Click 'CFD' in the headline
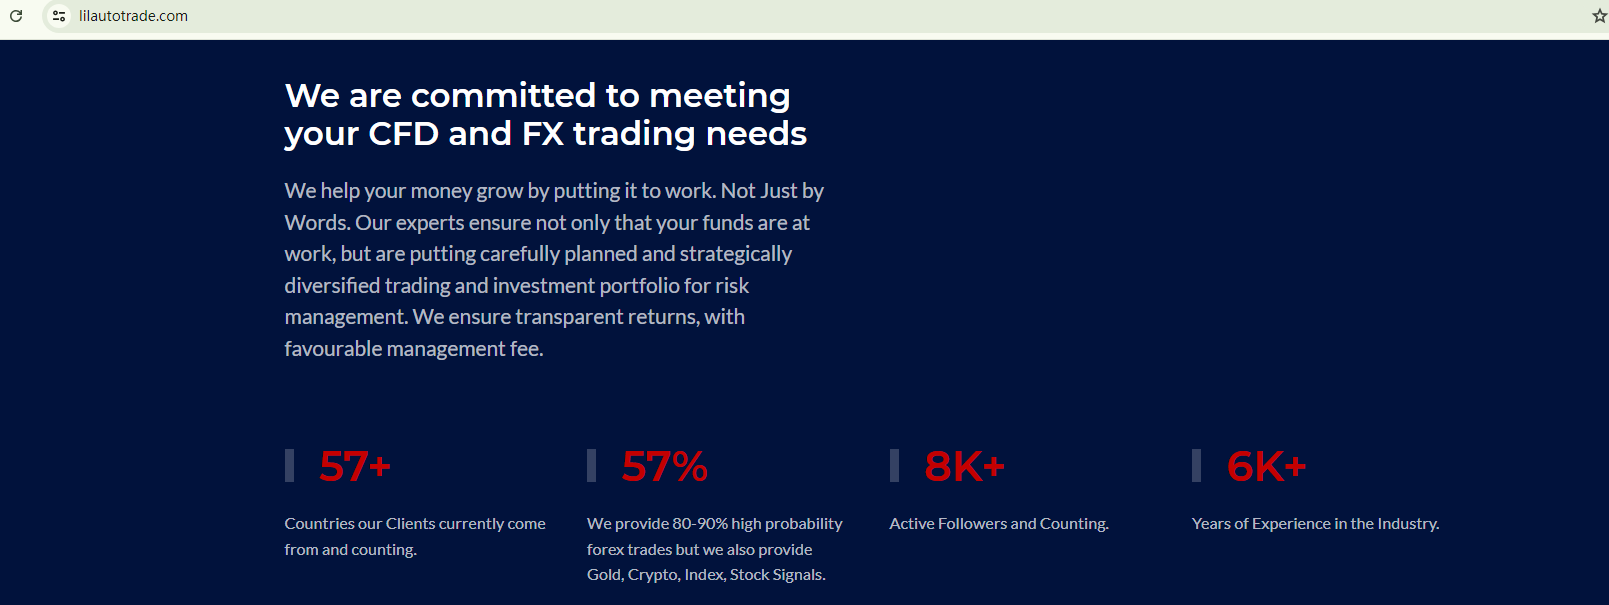This screenshot has height=605, width=1609. [403, 134]
